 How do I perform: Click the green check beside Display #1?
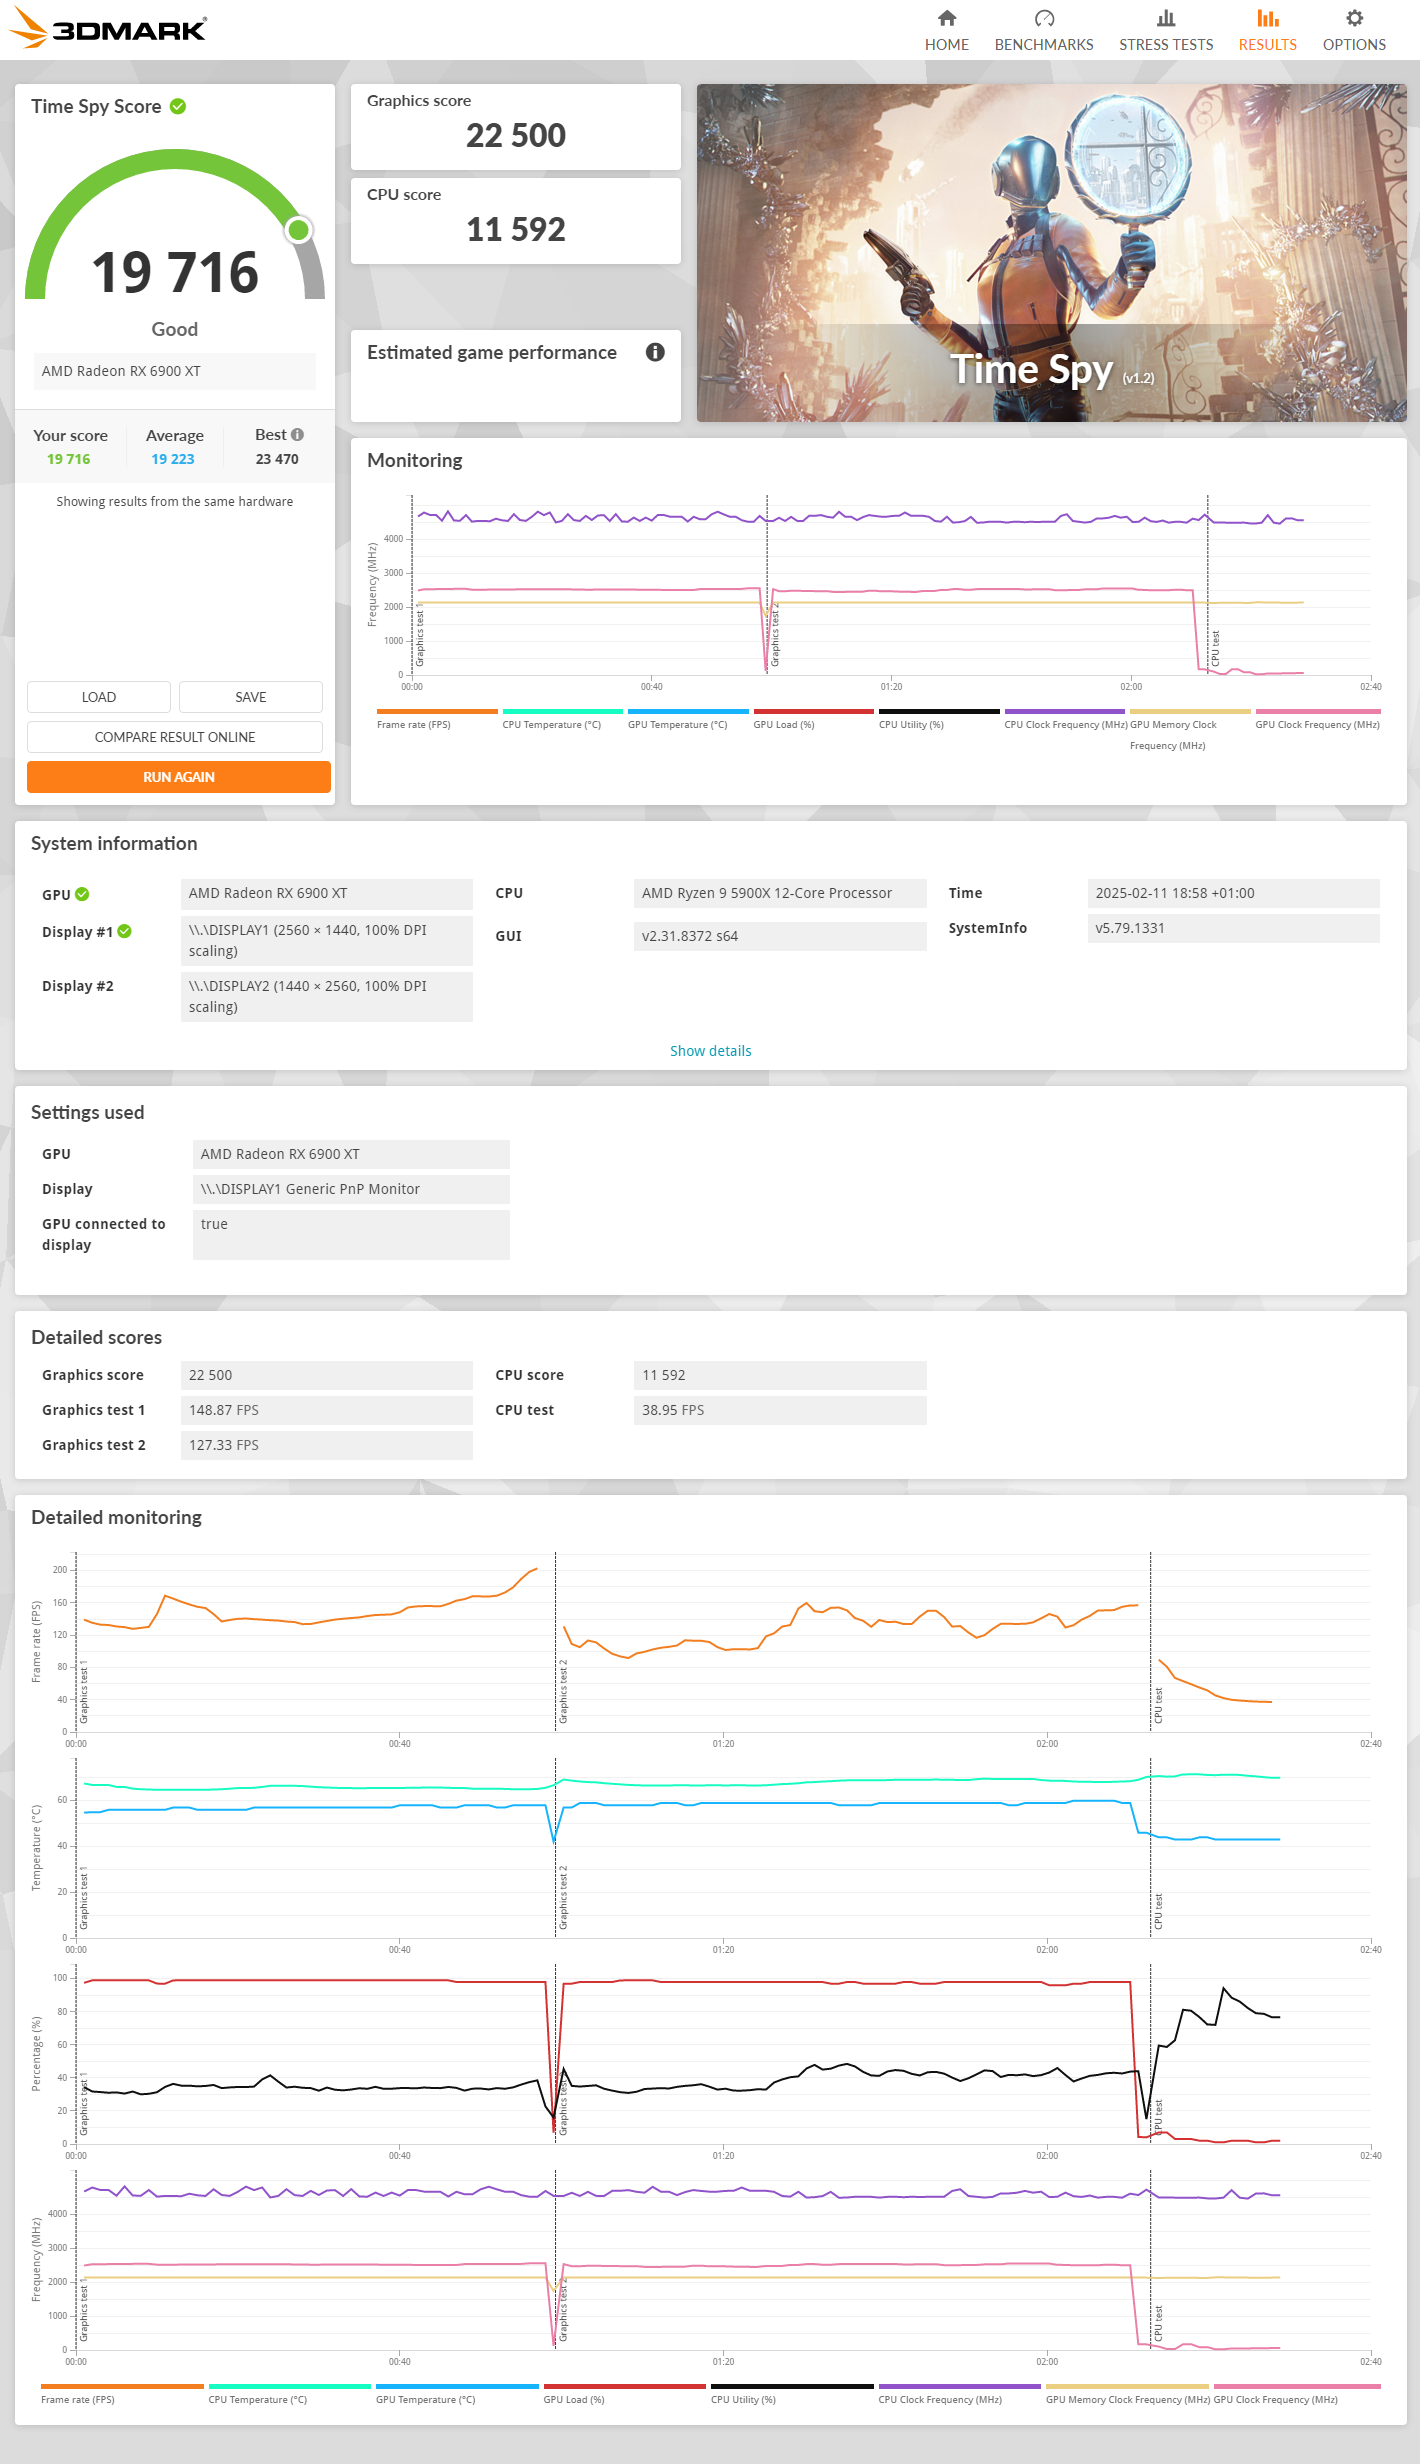[124, 931]
